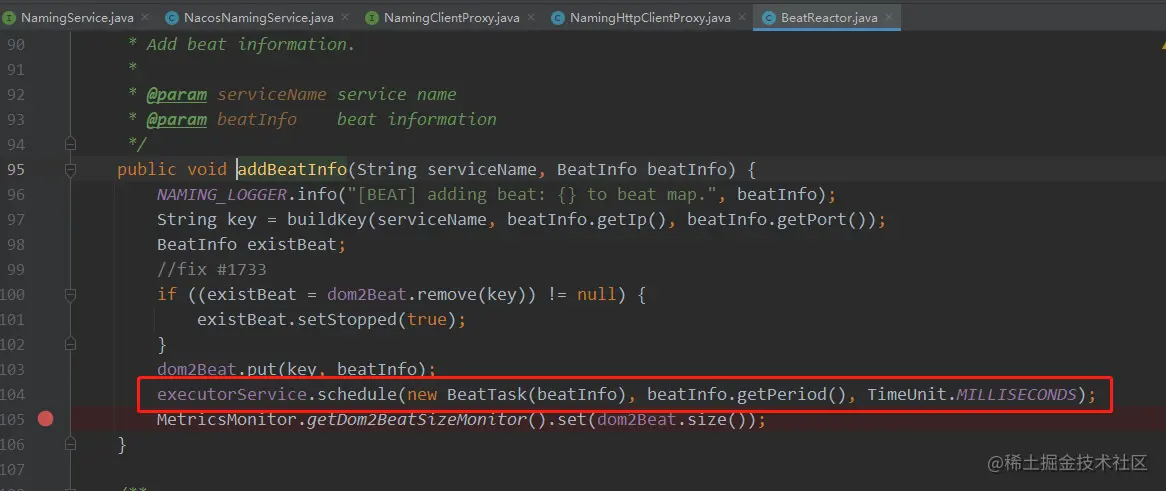Click the "Add beat information." comment
The width and height of the screenshot is (1166, 491).
251,45
